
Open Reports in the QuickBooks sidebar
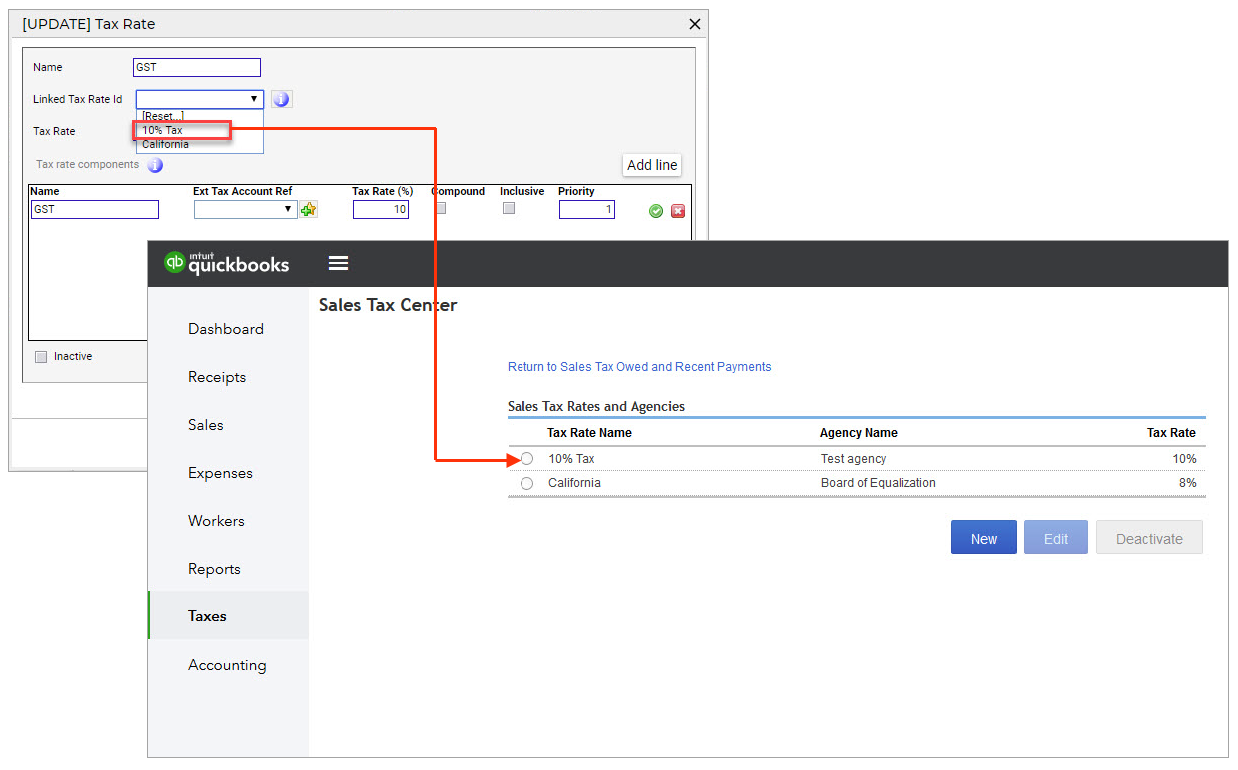[214, 569]
